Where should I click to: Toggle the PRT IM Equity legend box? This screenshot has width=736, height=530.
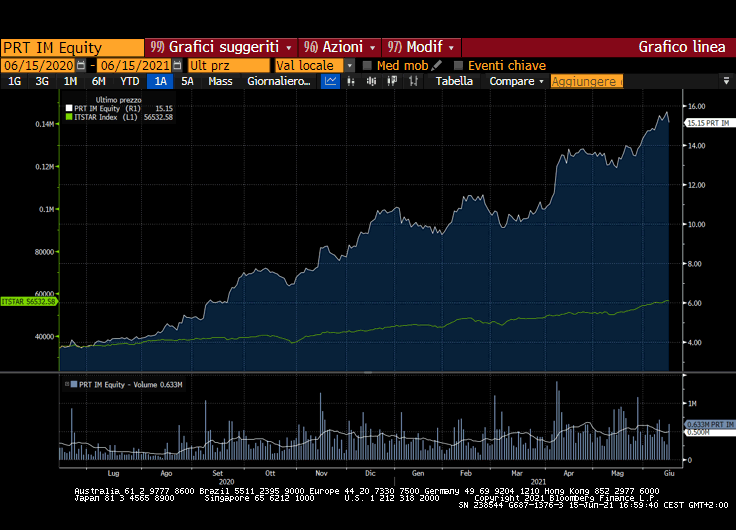pos(69,108)
